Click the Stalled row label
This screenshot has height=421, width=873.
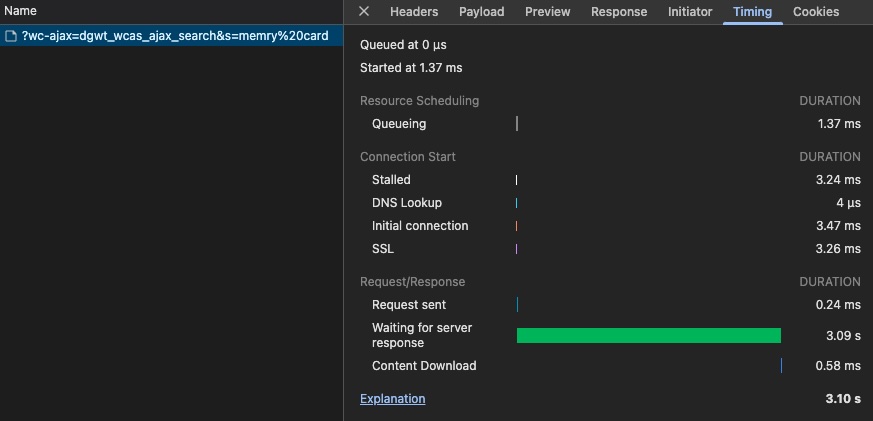tap(391, 180)
